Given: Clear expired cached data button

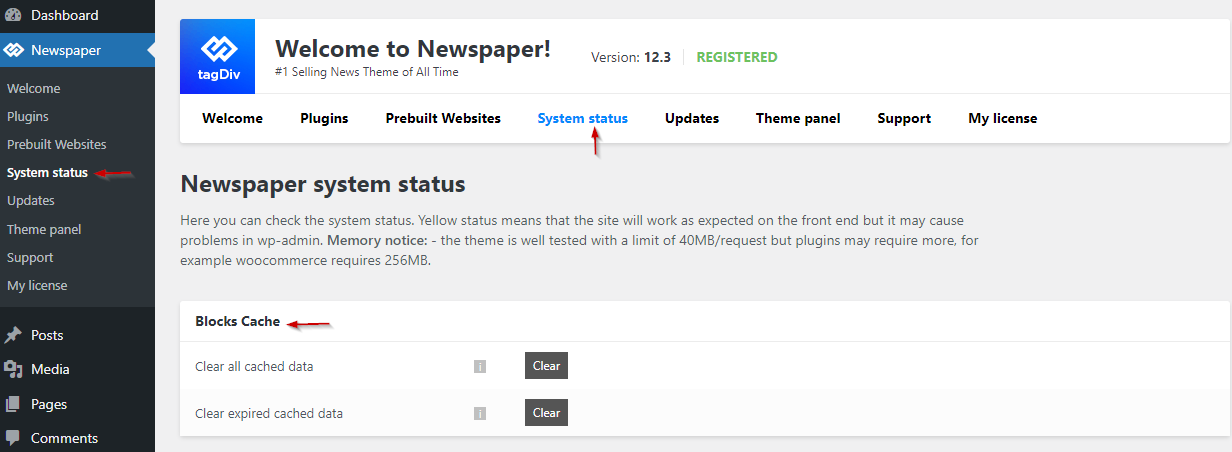Looking at the screenshot, I should coord(546,413).
